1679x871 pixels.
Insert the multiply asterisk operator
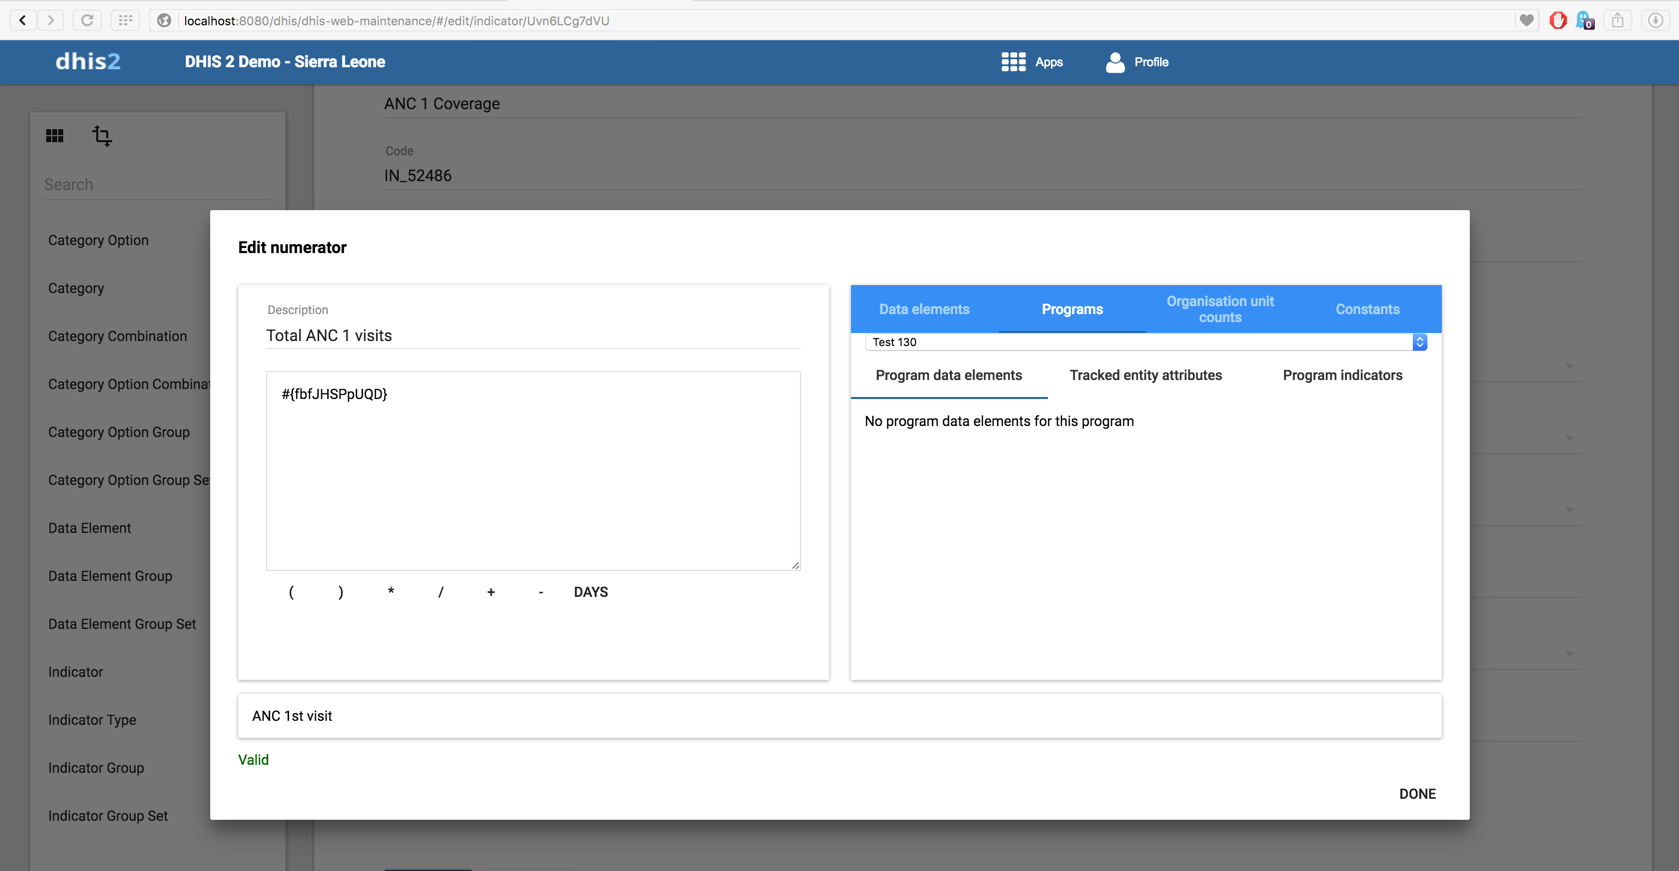point(391,592)
